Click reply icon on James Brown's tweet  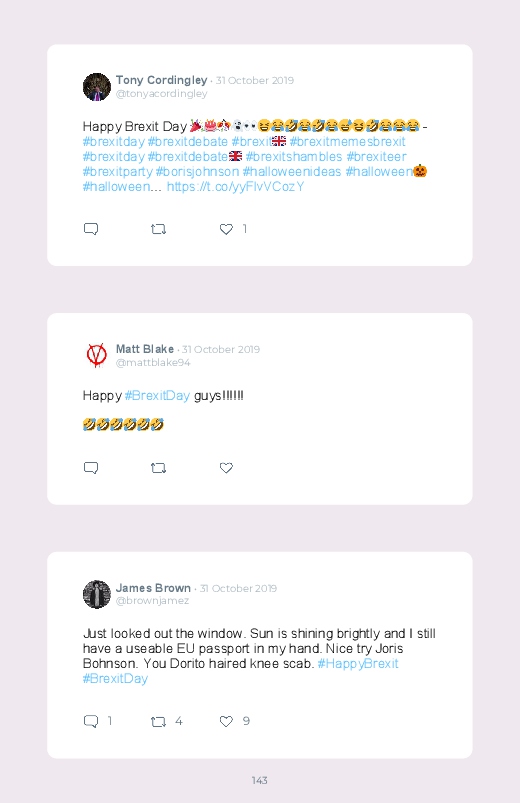91,721
